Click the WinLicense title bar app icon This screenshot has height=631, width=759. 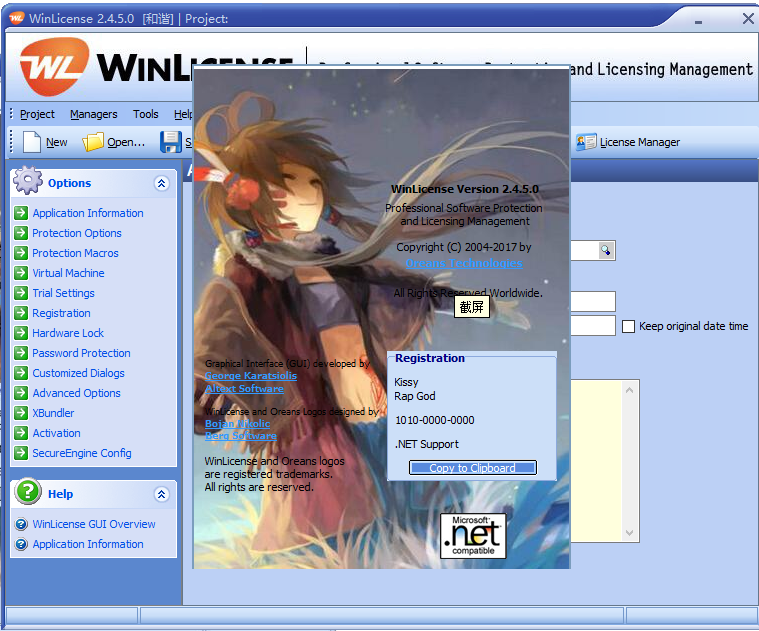[16, 18]
